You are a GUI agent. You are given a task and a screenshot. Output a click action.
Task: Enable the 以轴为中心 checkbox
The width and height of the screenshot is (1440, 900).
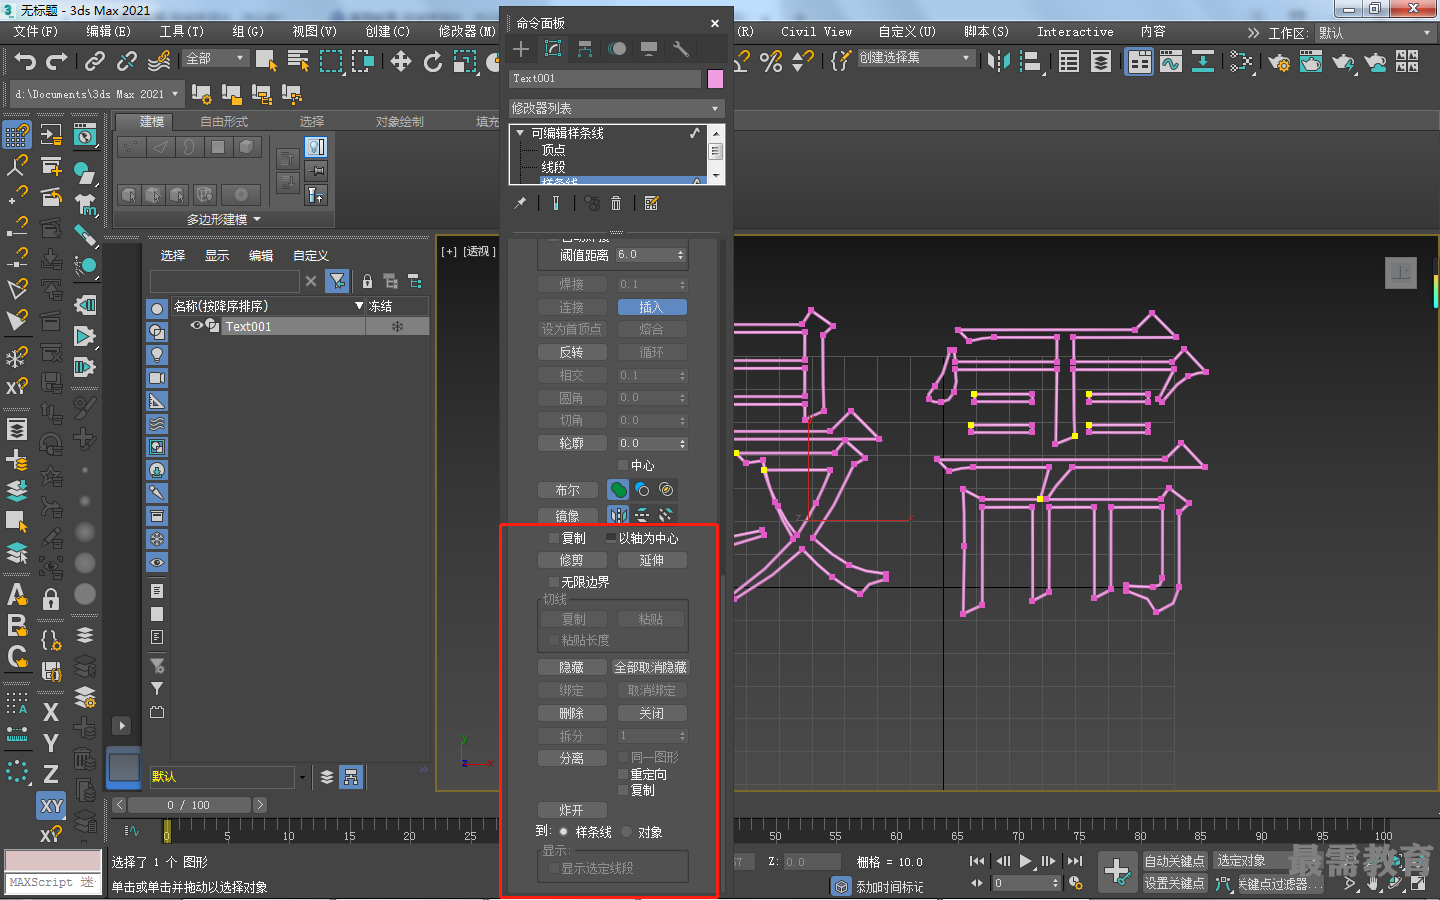click(611, 538)
